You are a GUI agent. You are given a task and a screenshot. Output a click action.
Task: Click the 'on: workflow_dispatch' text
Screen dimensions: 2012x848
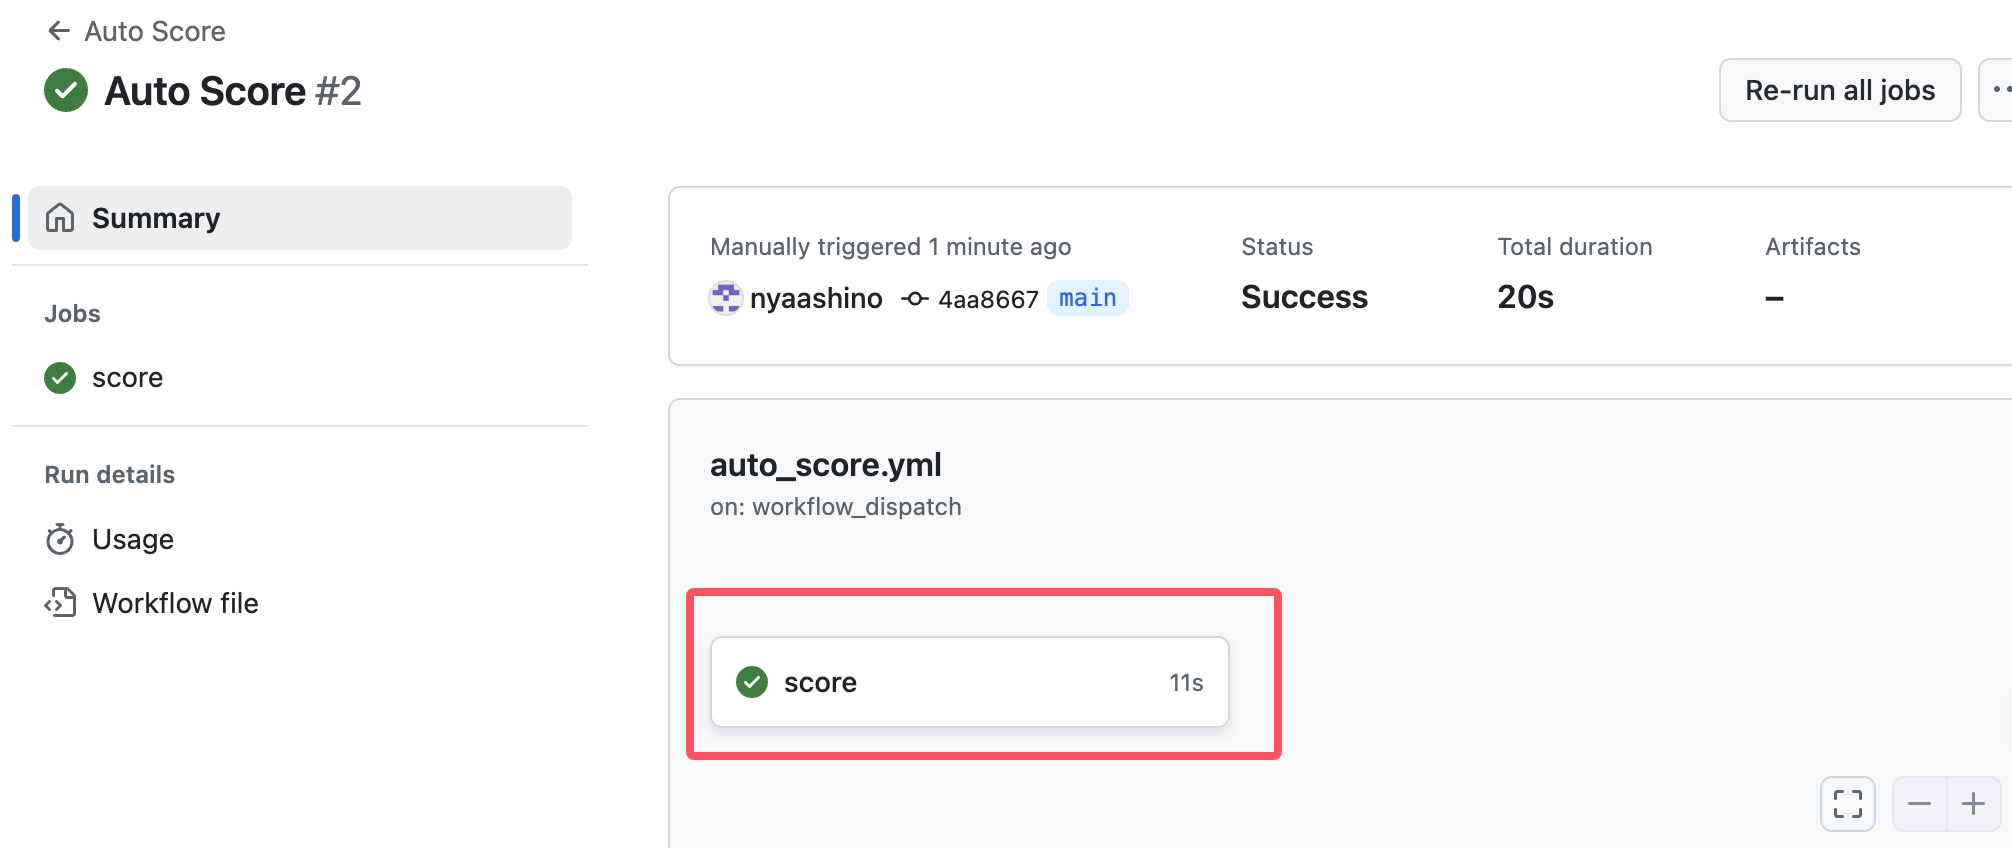[836, 507]
